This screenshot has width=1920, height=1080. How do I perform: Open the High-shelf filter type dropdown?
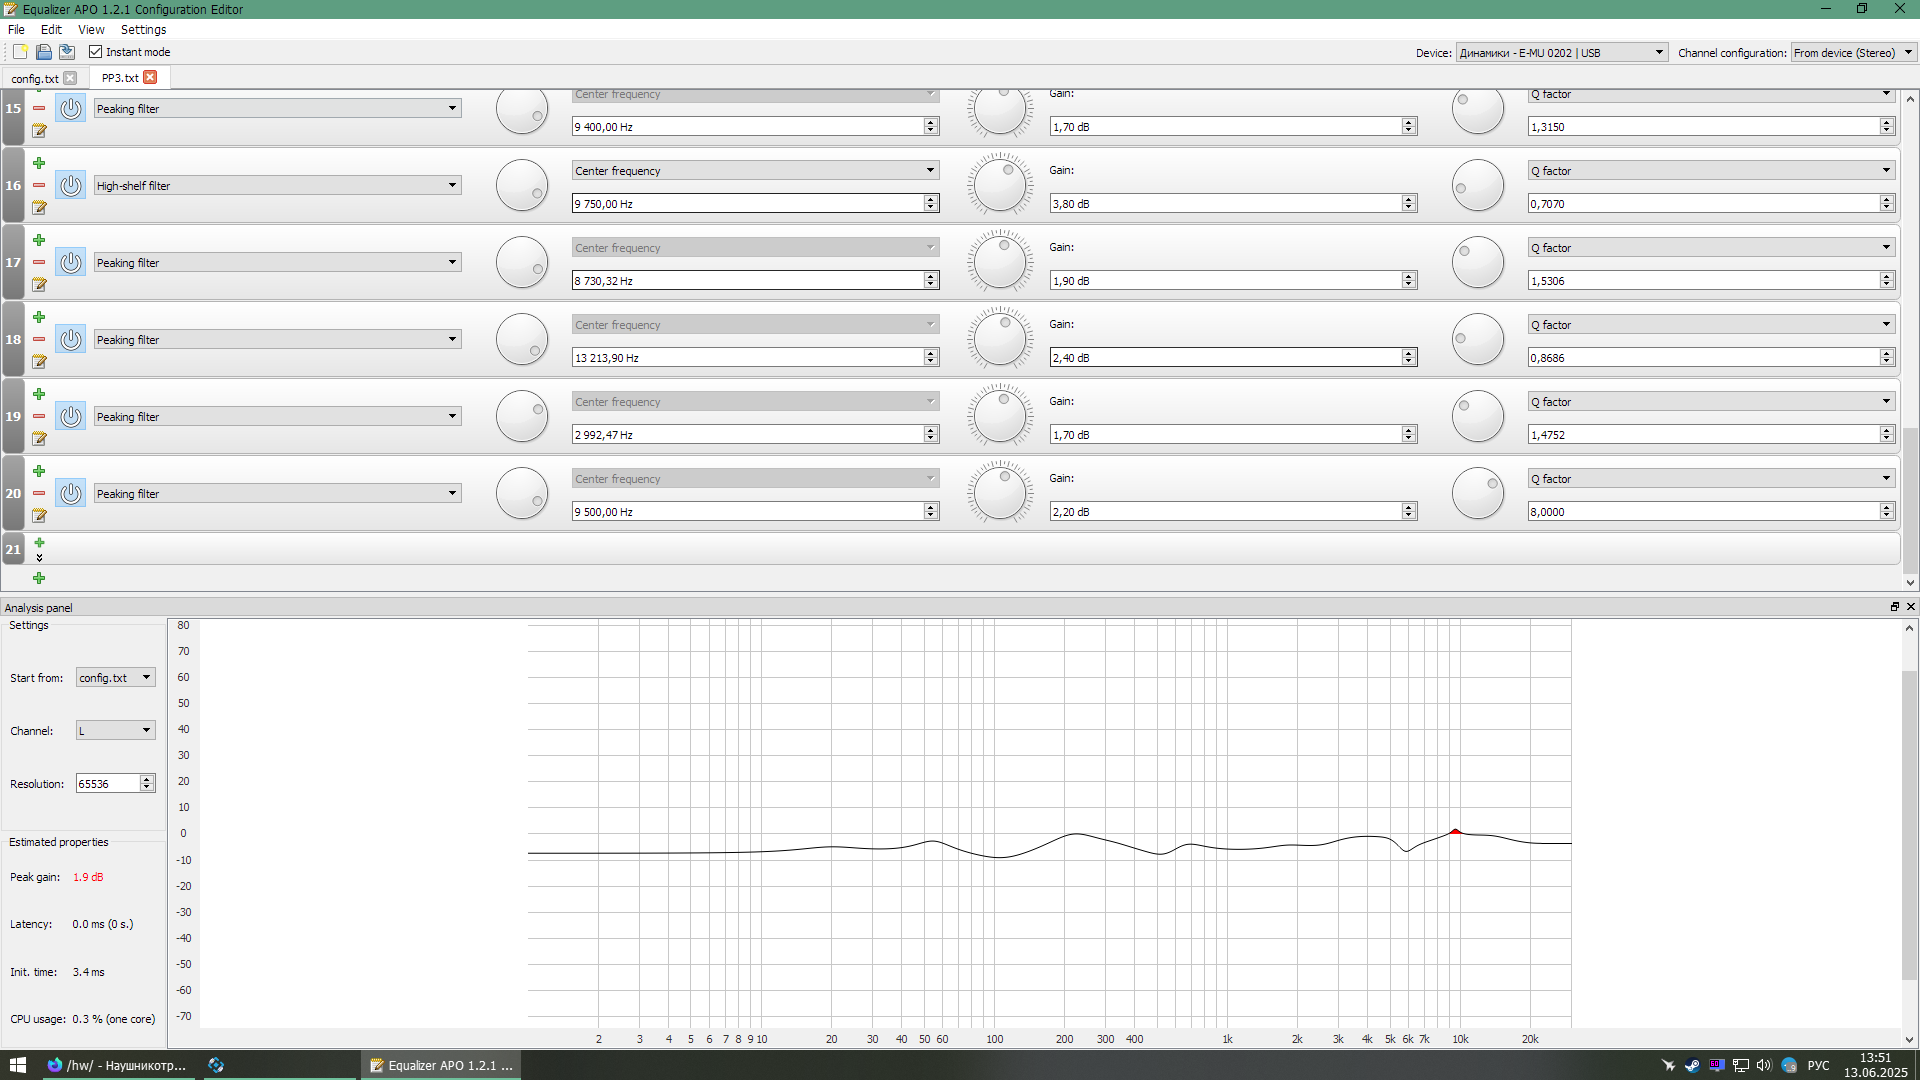pos(277,186)
